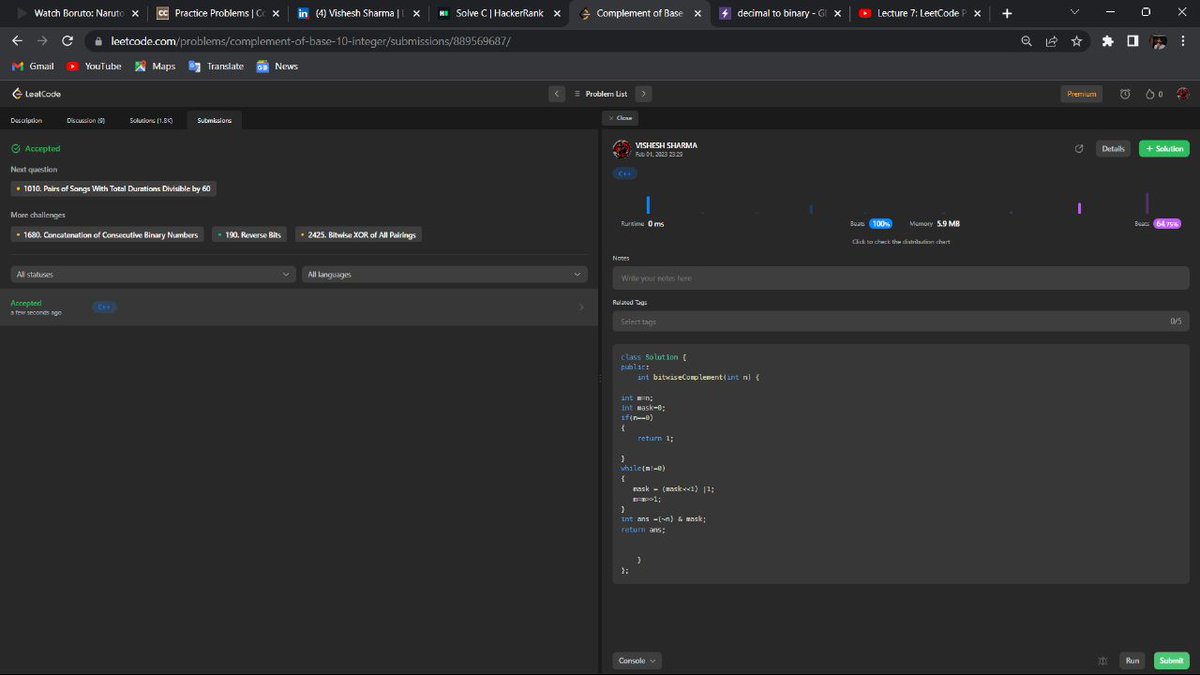Viewport: 1200px width, 675px height.
Task: Open 190 Reverse Bits problem
Action: (250, 234)
